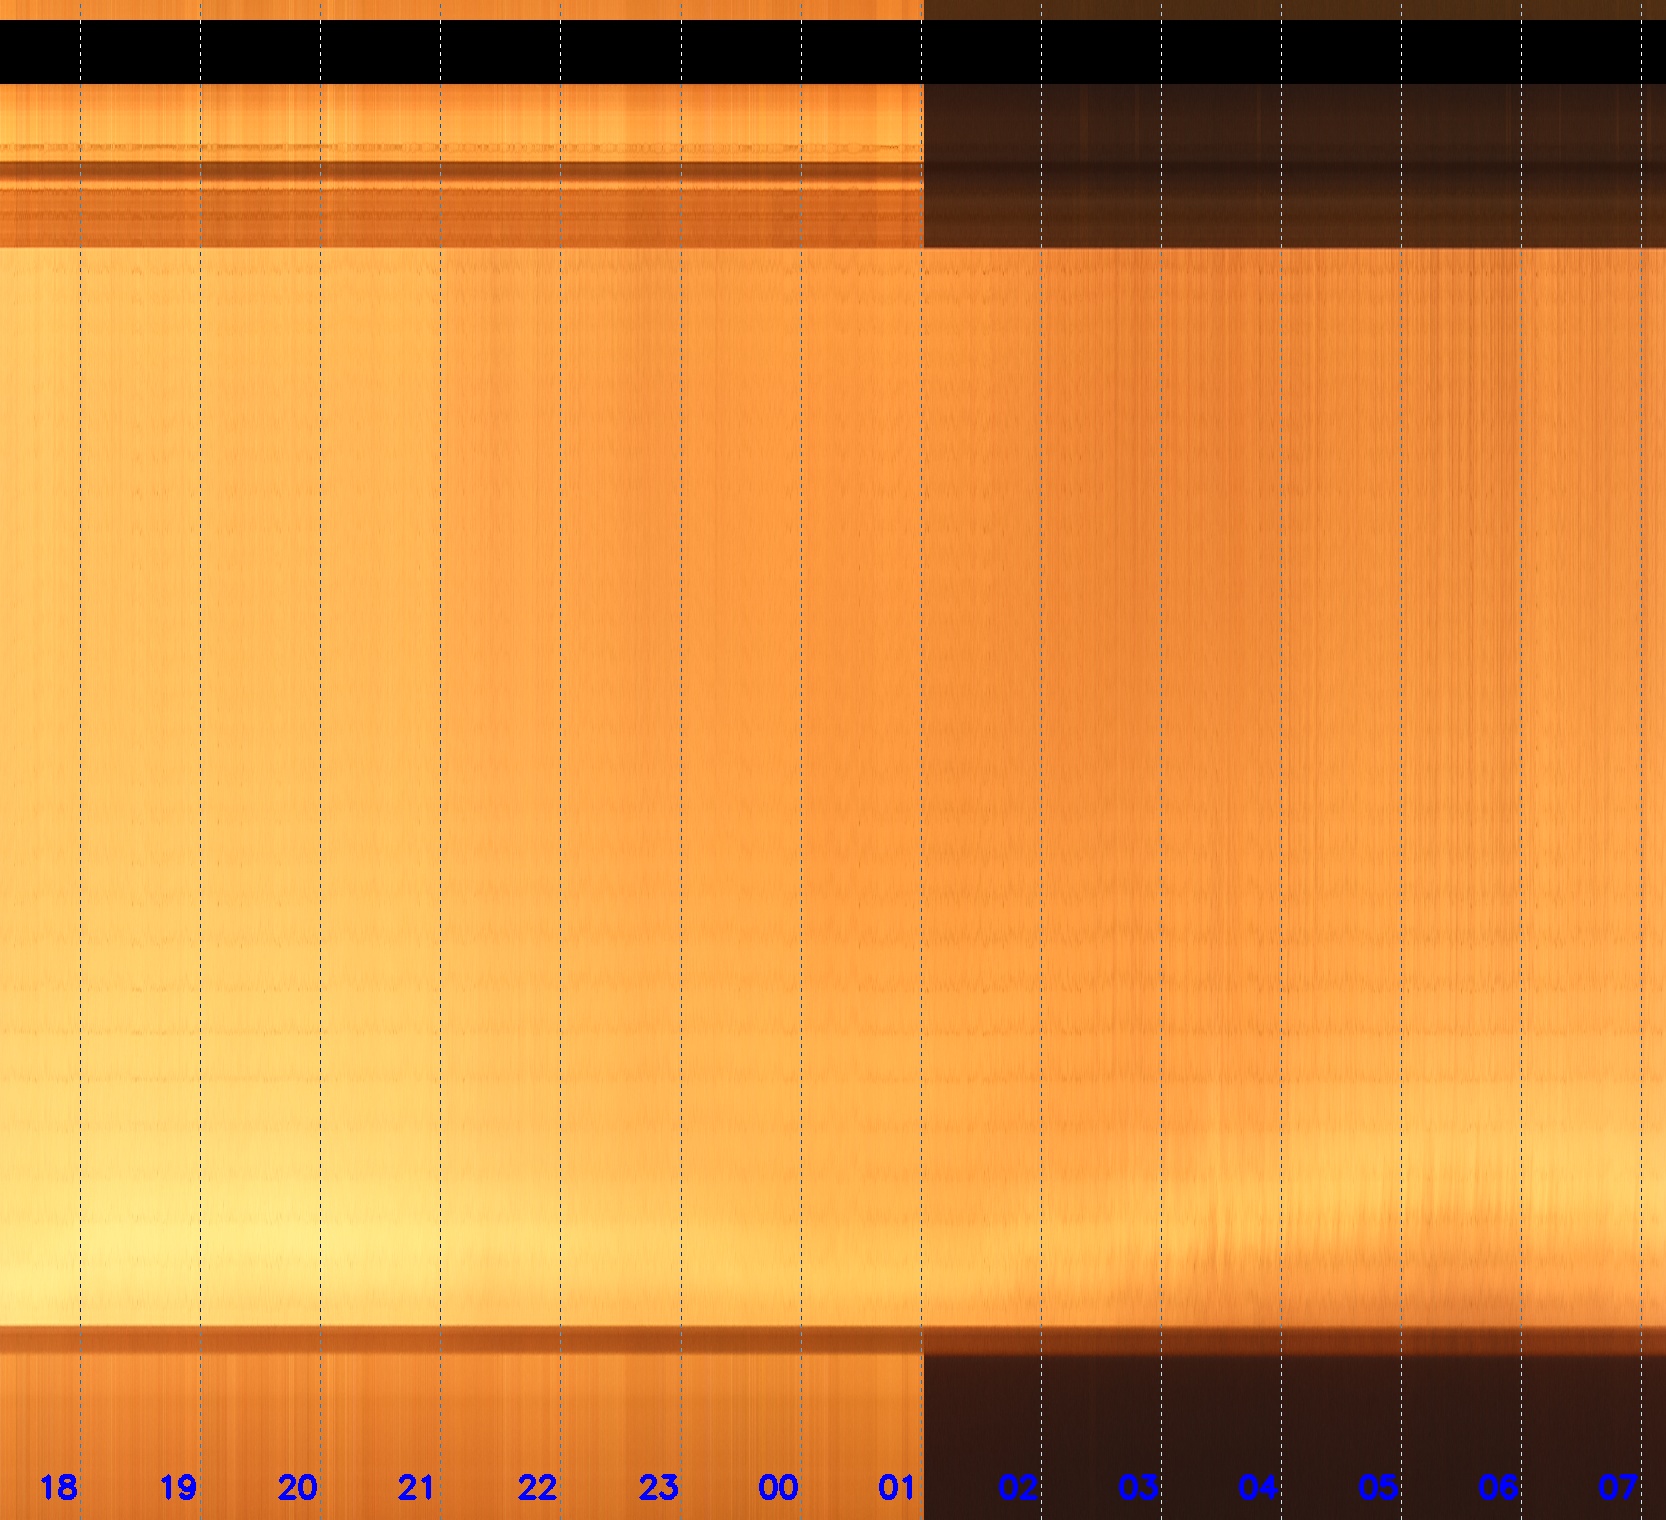This screenshot has width=1666, height=1520.
Task: Choose the 05 hour label
Action: (x=1378, y=1487)
